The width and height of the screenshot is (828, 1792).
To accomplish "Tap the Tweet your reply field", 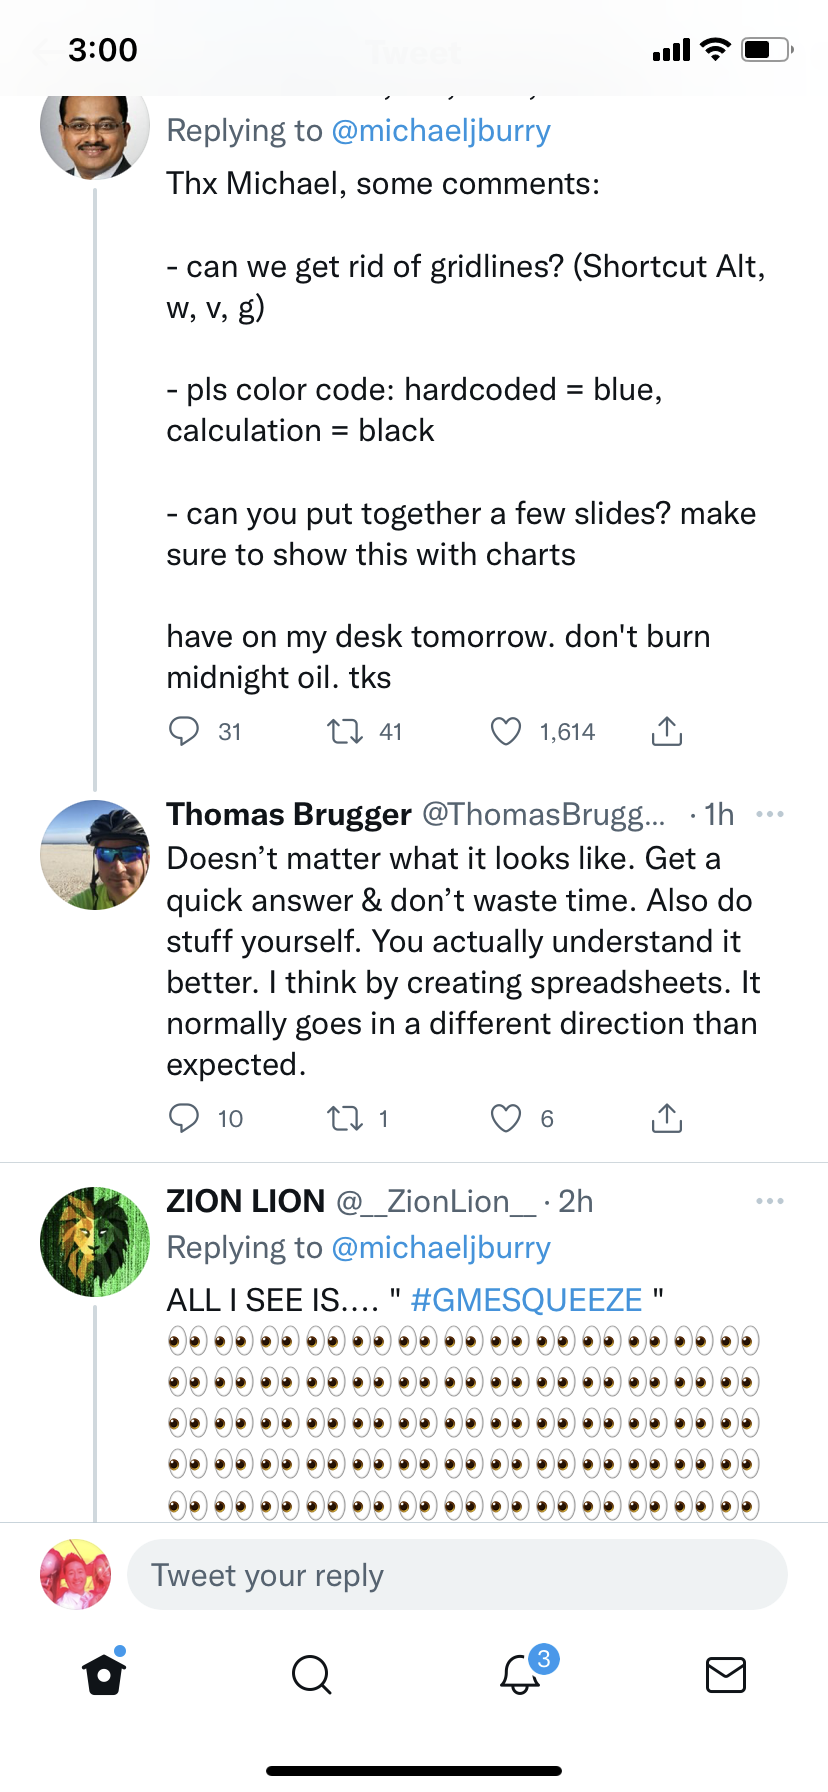I will coord(457,1575).
